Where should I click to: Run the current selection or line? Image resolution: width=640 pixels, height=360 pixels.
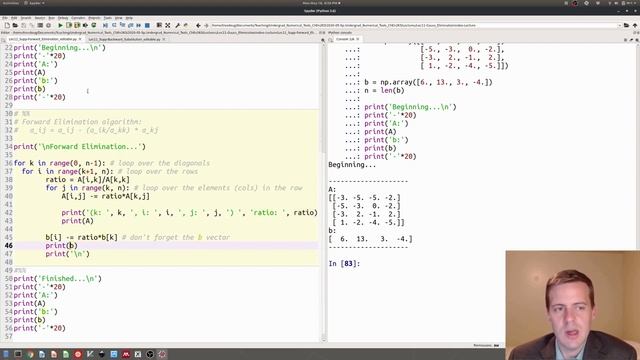pos(85,25)
